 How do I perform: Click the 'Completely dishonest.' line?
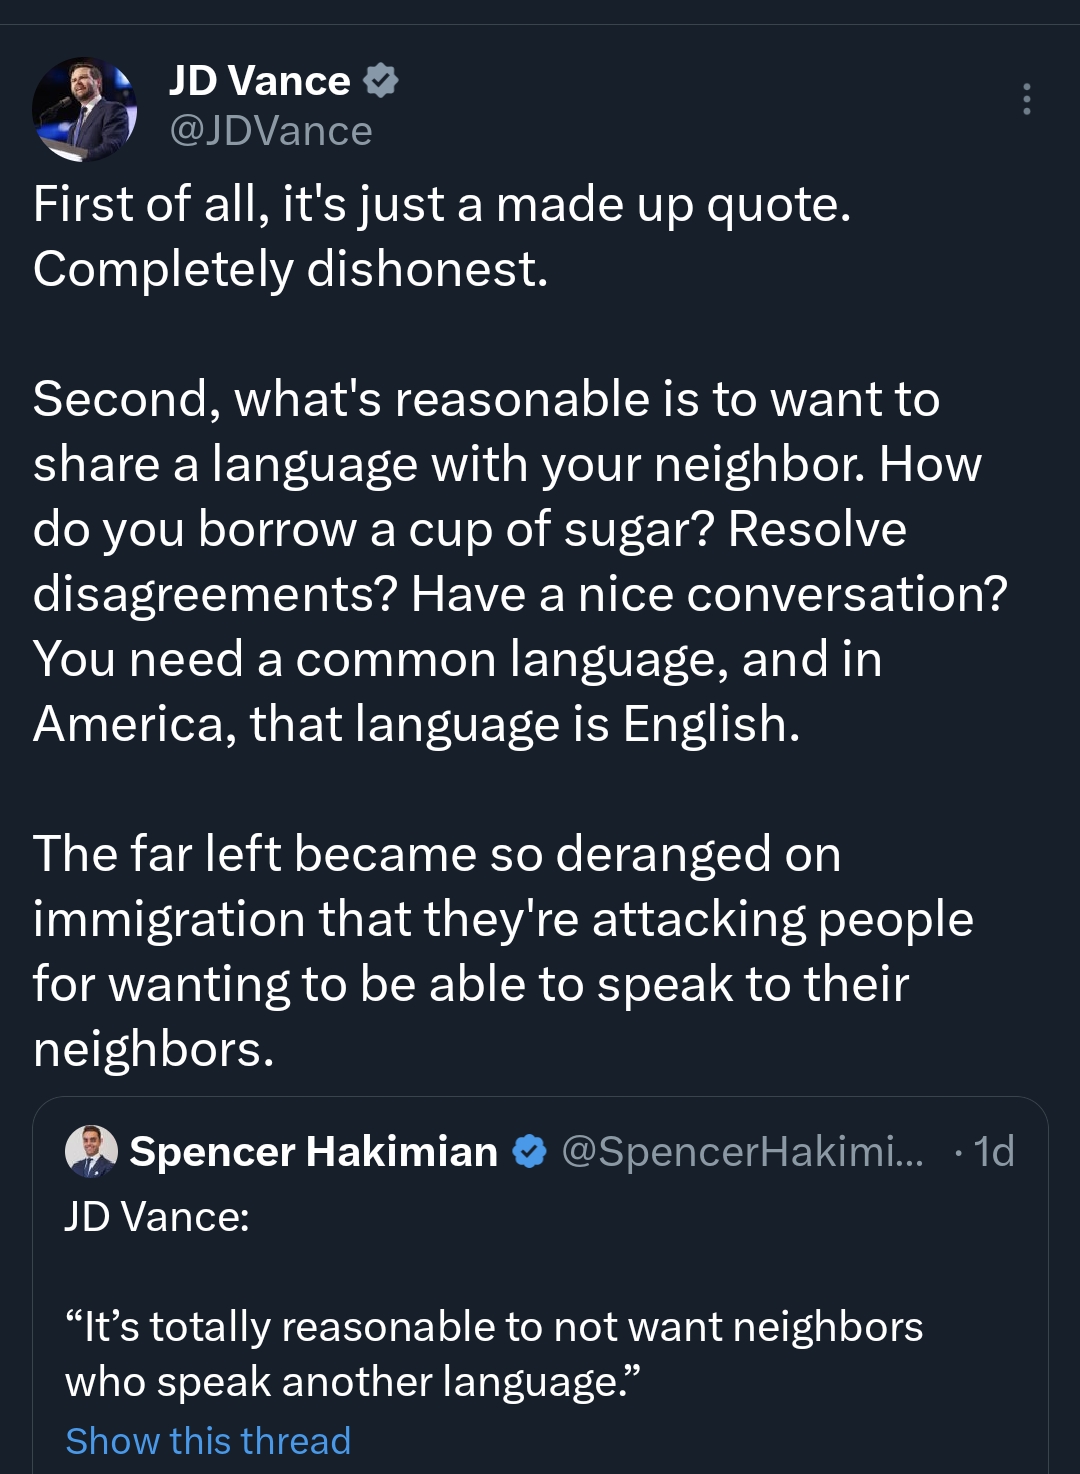tap(291, 270)
